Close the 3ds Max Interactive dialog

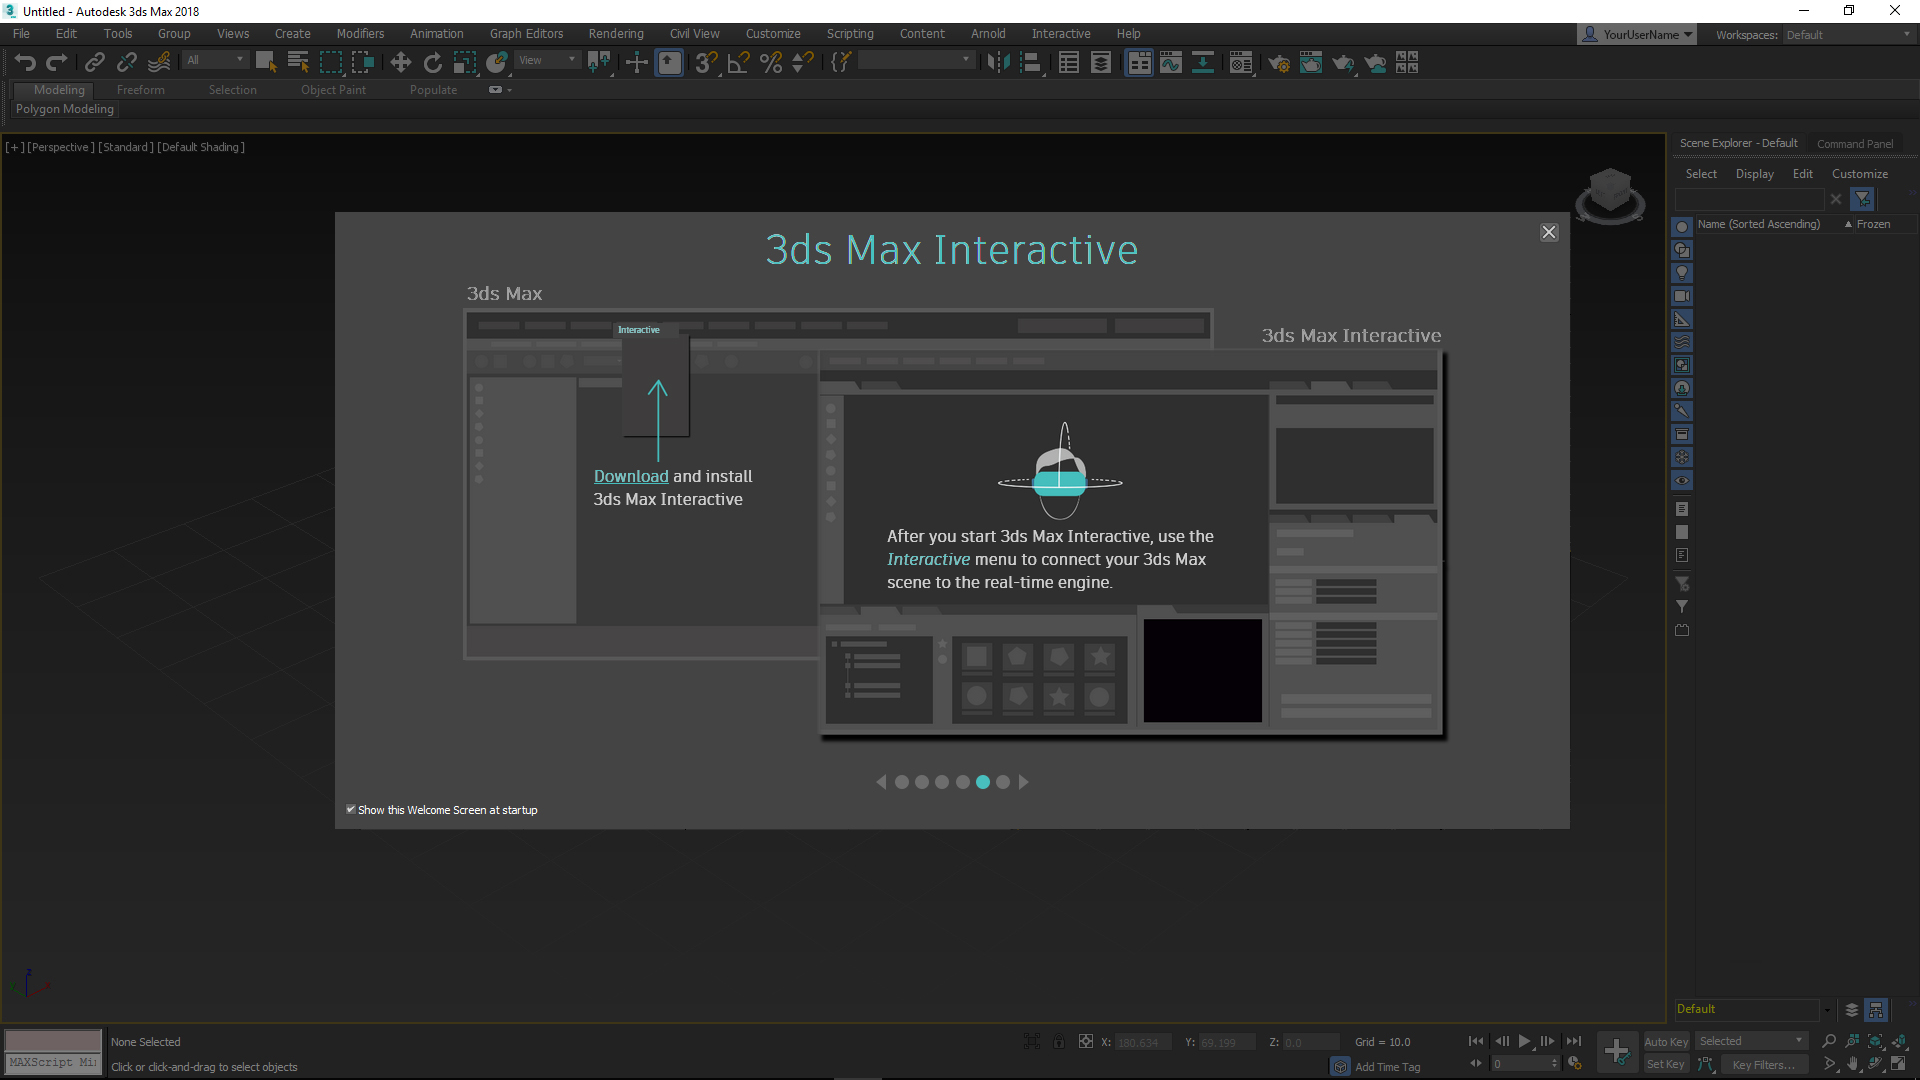(1549, 232)
